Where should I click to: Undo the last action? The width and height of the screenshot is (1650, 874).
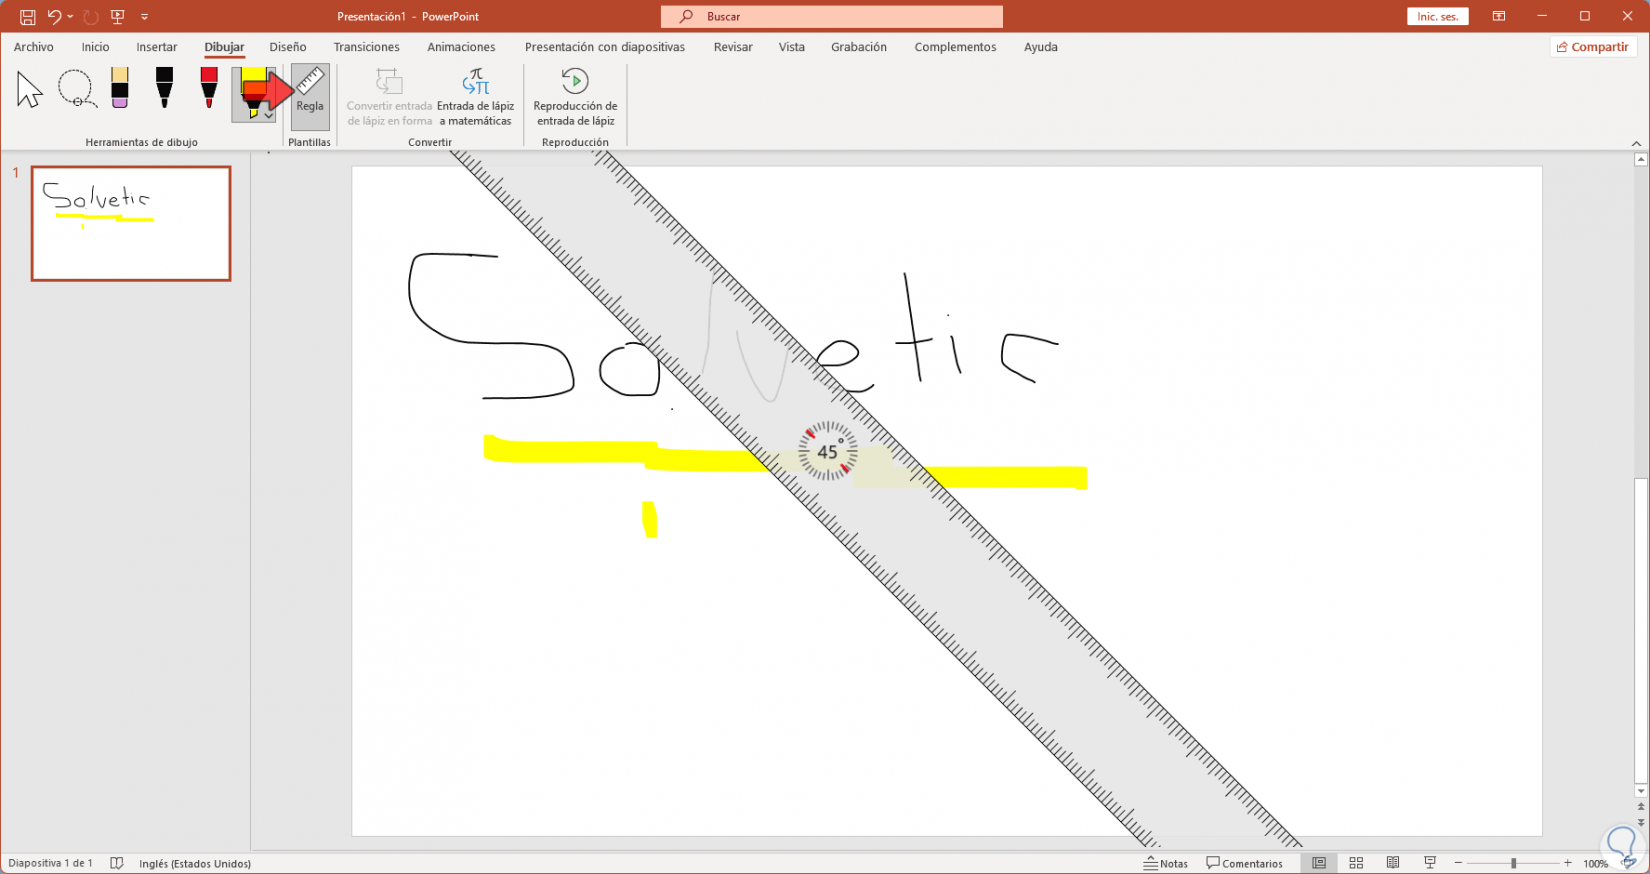pos(54,17)
